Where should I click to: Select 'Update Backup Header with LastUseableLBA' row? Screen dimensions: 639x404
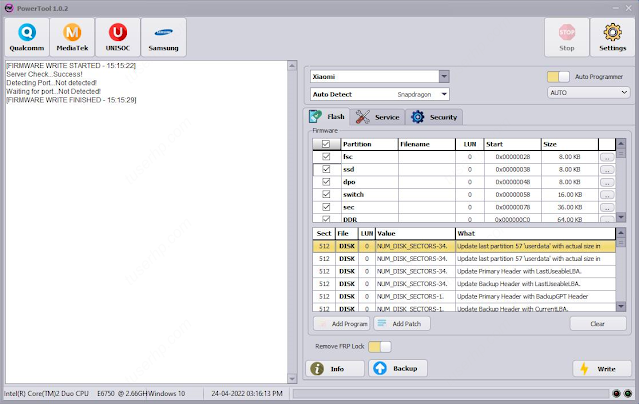(464, 284)
